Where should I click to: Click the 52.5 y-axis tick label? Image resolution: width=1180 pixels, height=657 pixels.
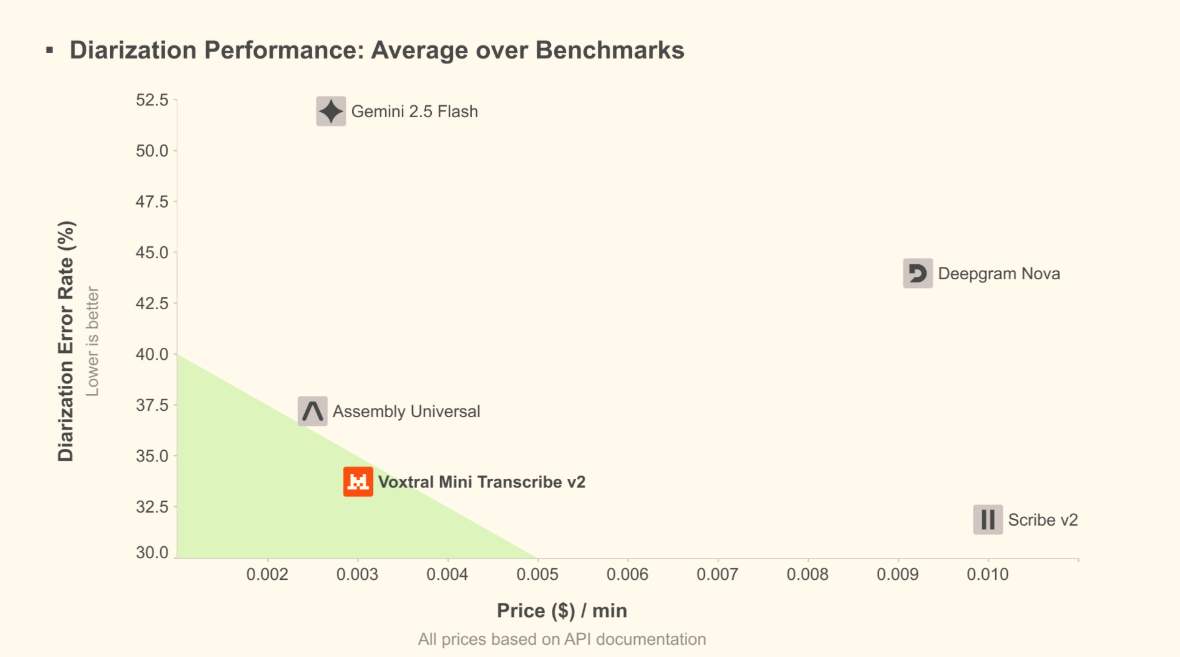(151, 100)
